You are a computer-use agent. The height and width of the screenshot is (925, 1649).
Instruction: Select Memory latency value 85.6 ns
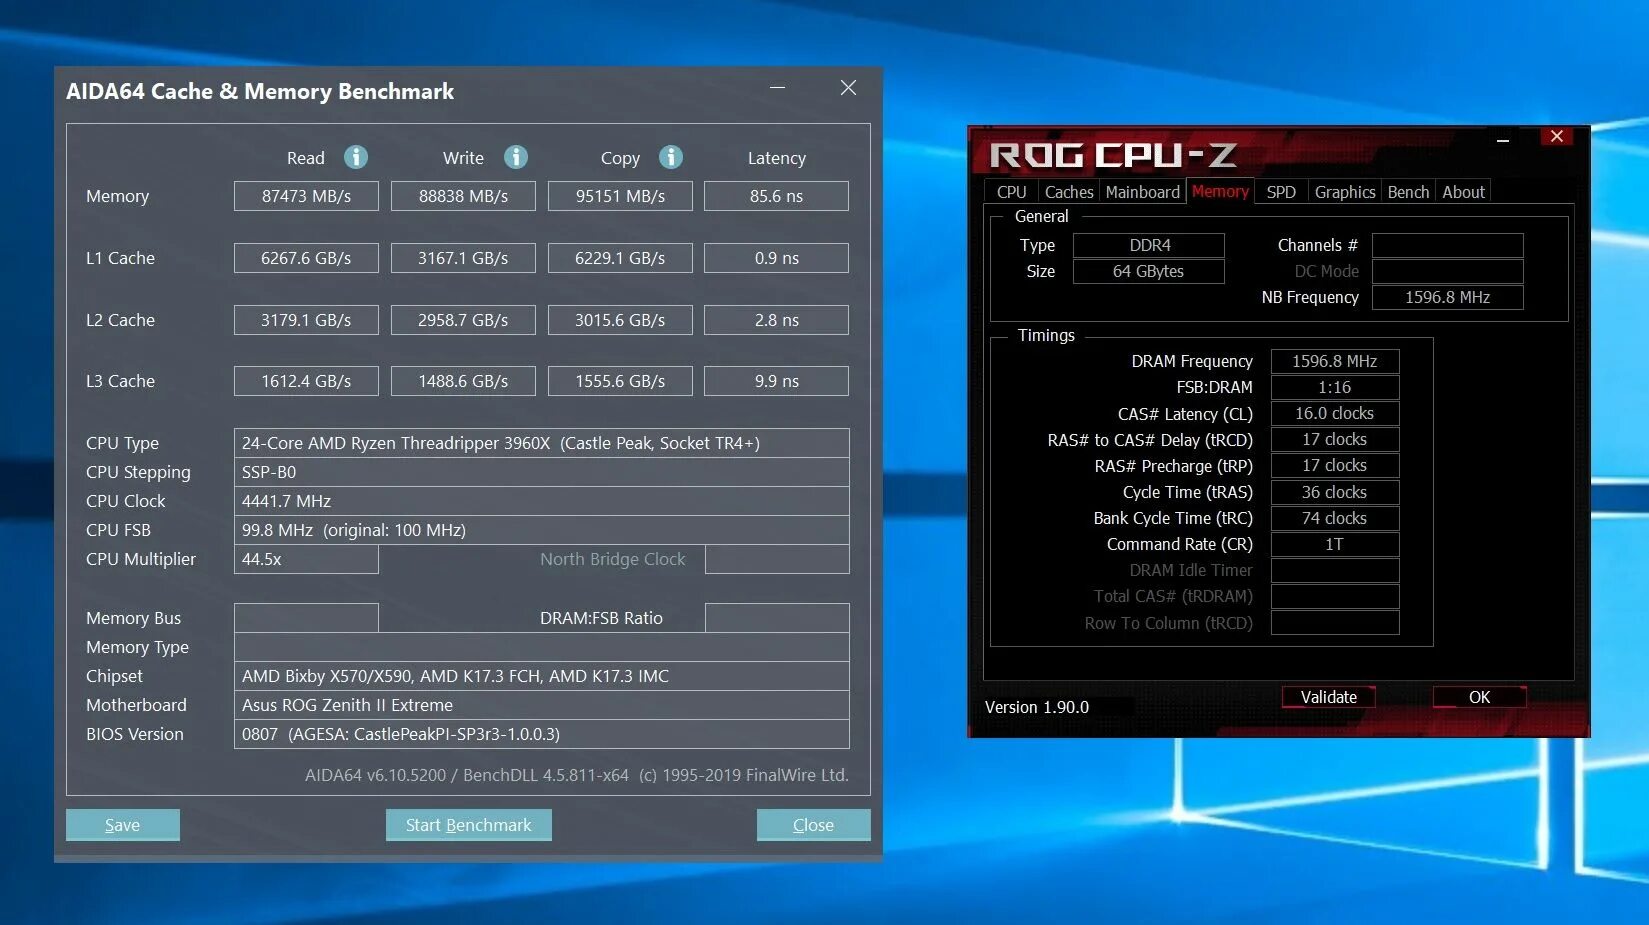[x=776, y=196]
